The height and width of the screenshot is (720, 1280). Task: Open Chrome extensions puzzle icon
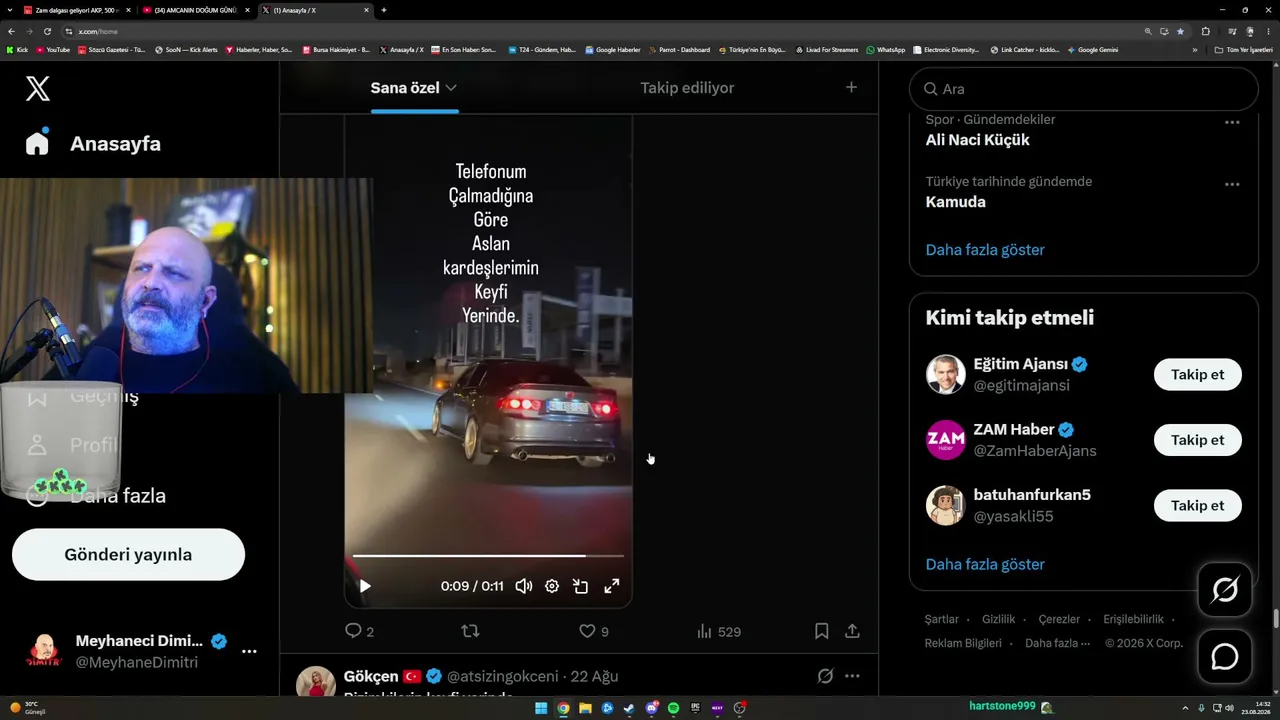(1205, 31)
